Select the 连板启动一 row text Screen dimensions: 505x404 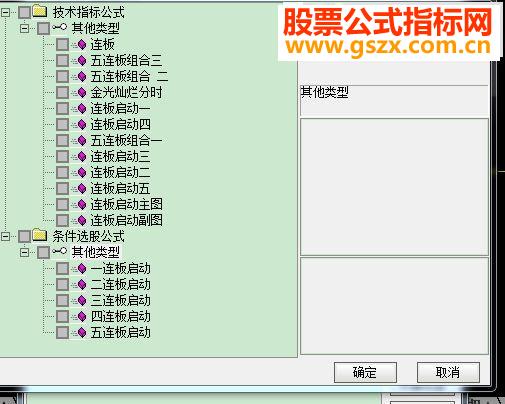[x=120, y=108]
